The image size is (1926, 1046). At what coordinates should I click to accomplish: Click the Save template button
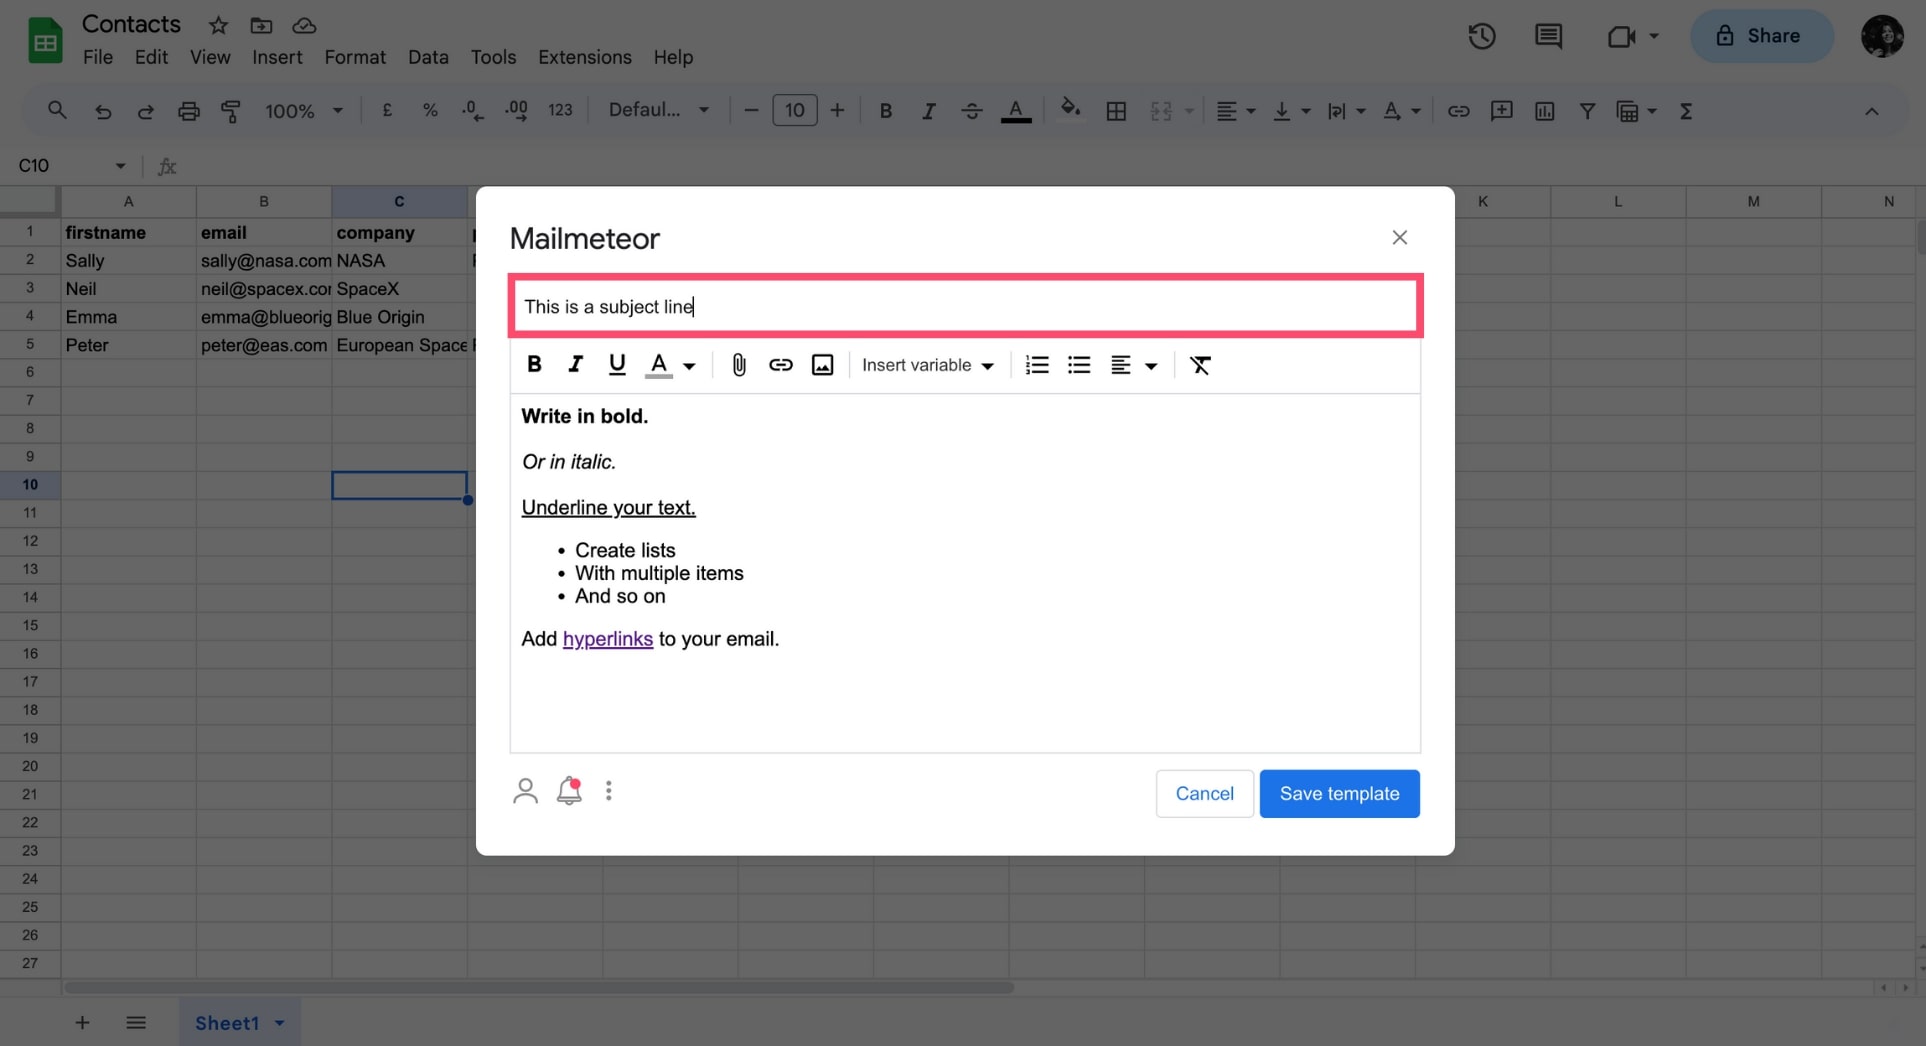(x=1339, y=794)
